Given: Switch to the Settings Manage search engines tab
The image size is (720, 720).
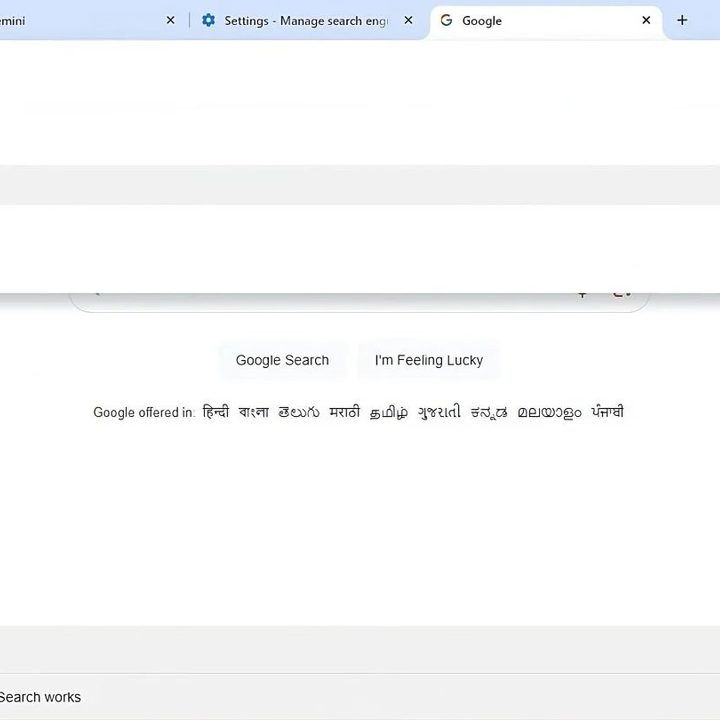Looking at the screenshot, I should pos(305,21).
